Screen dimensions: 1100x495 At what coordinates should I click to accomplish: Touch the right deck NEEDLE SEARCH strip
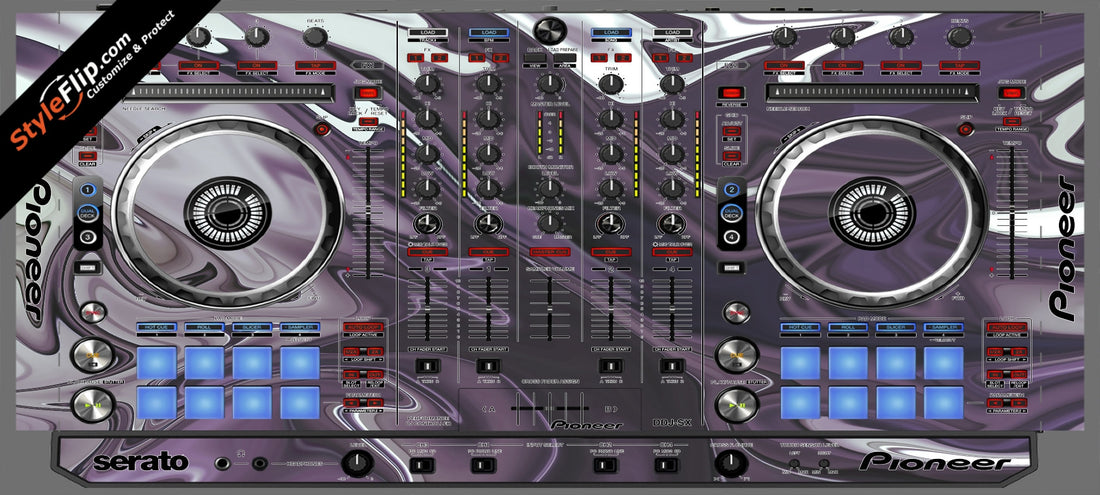click(872, 93)
